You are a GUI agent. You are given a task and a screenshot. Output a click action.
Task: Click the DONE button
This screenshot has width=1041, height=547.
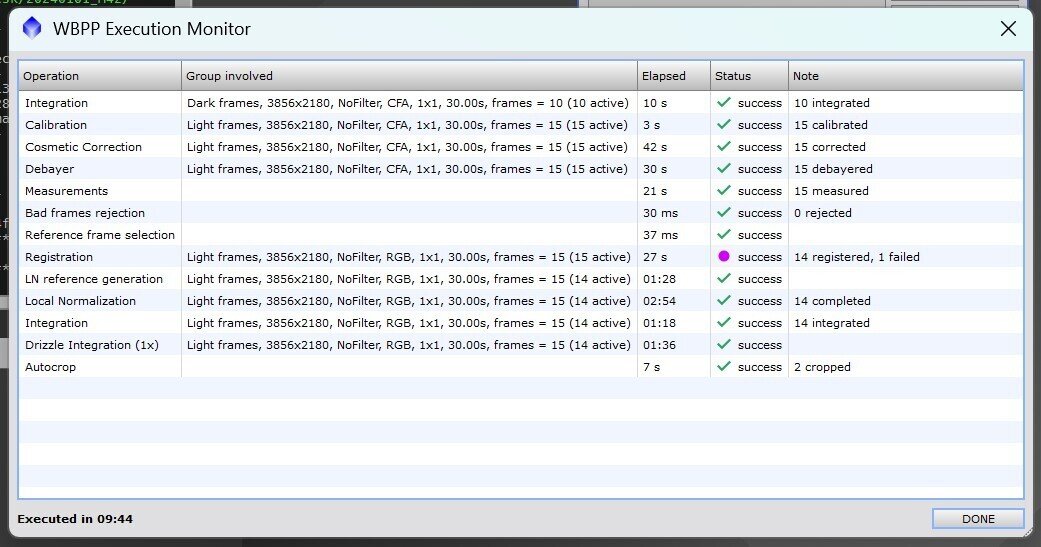click(978, 519)
